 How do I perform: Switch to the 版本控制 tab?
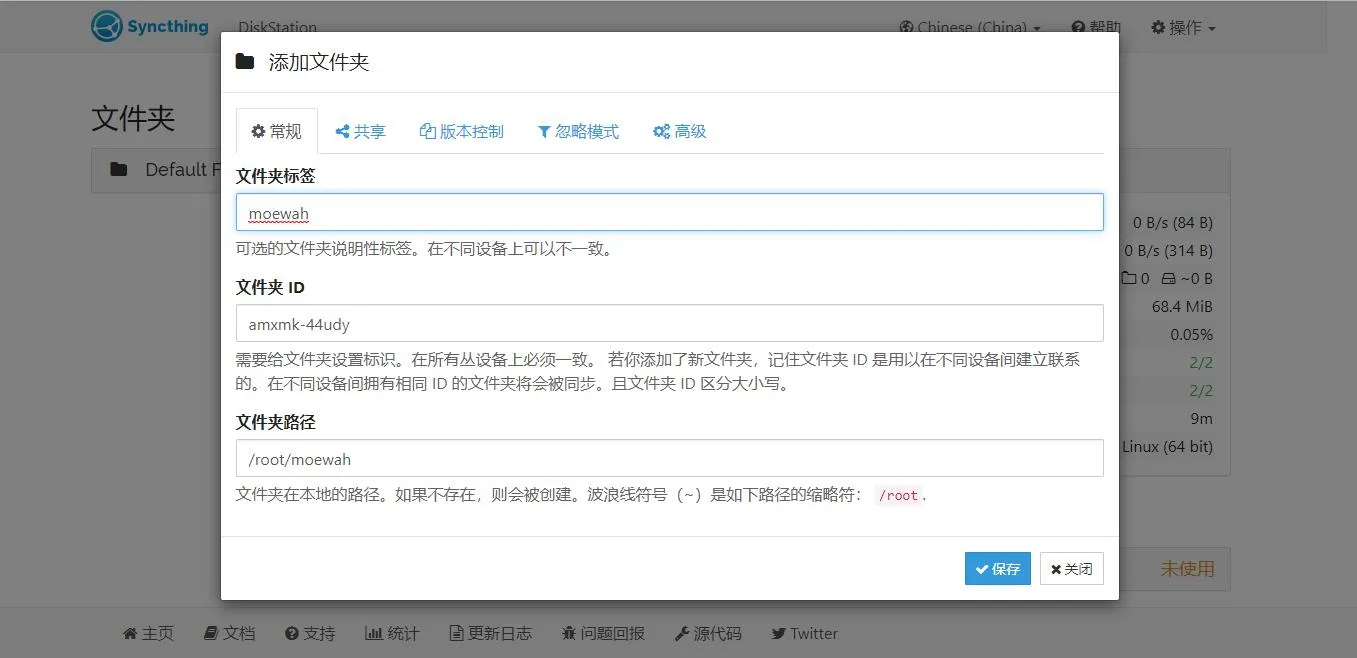tap(462, 131)
